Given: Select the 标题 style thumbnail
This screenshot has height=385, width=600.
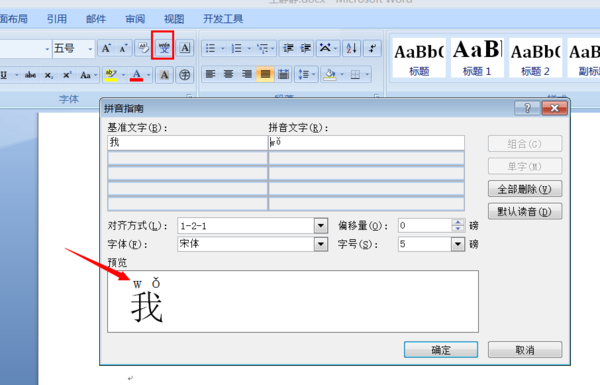Looking at the screenshot, I should pyautogui.click(x=419, y=57).
